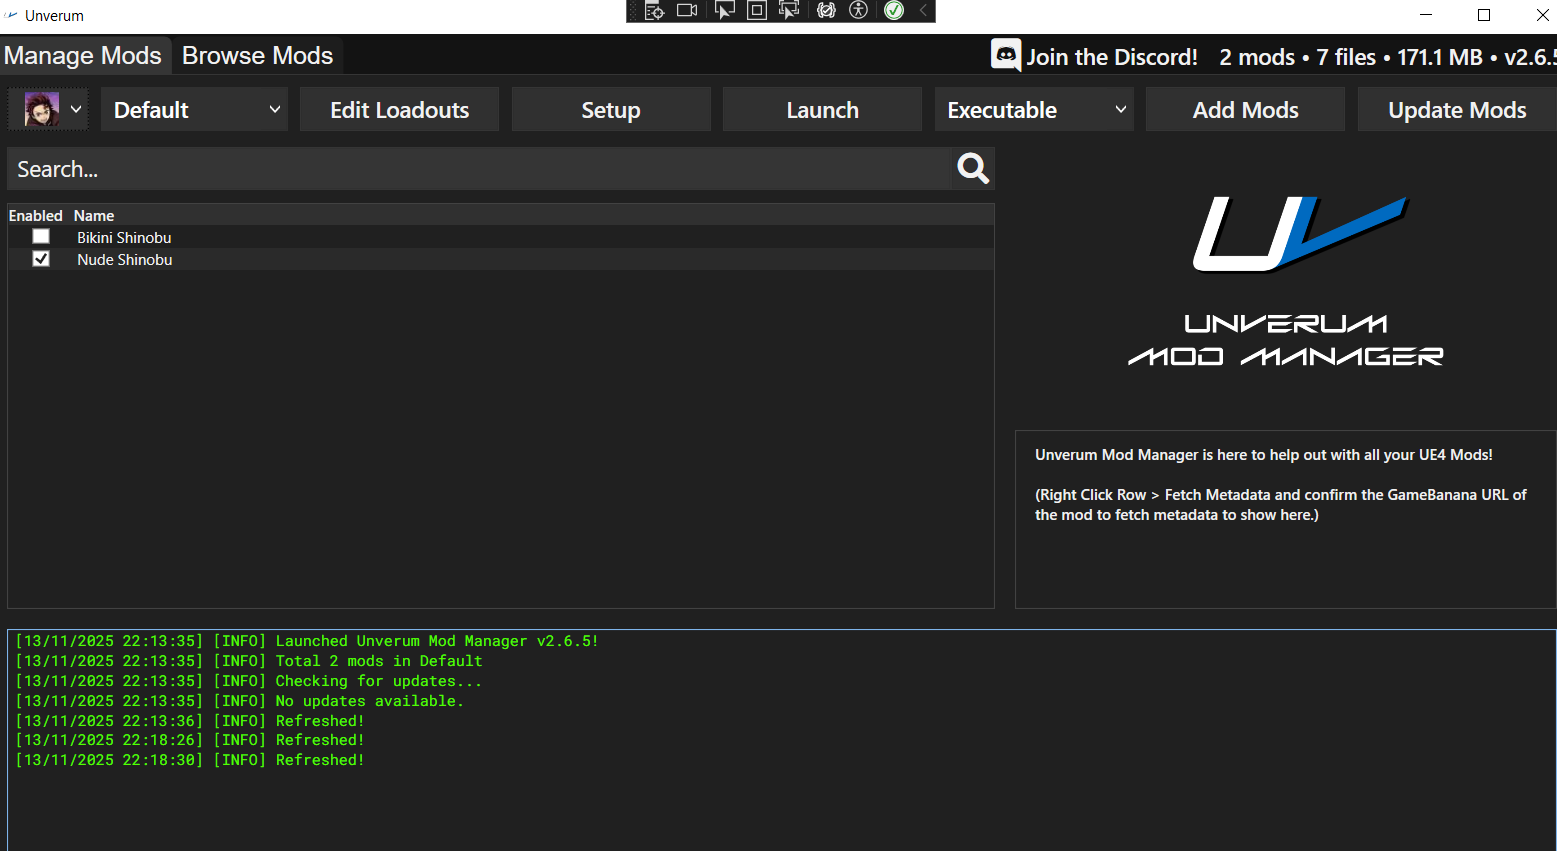Click the 22:13:36 Refreshed! log line
This screenshot has width=1557, height=851.
pyautogui.click(x=190, y=721)
